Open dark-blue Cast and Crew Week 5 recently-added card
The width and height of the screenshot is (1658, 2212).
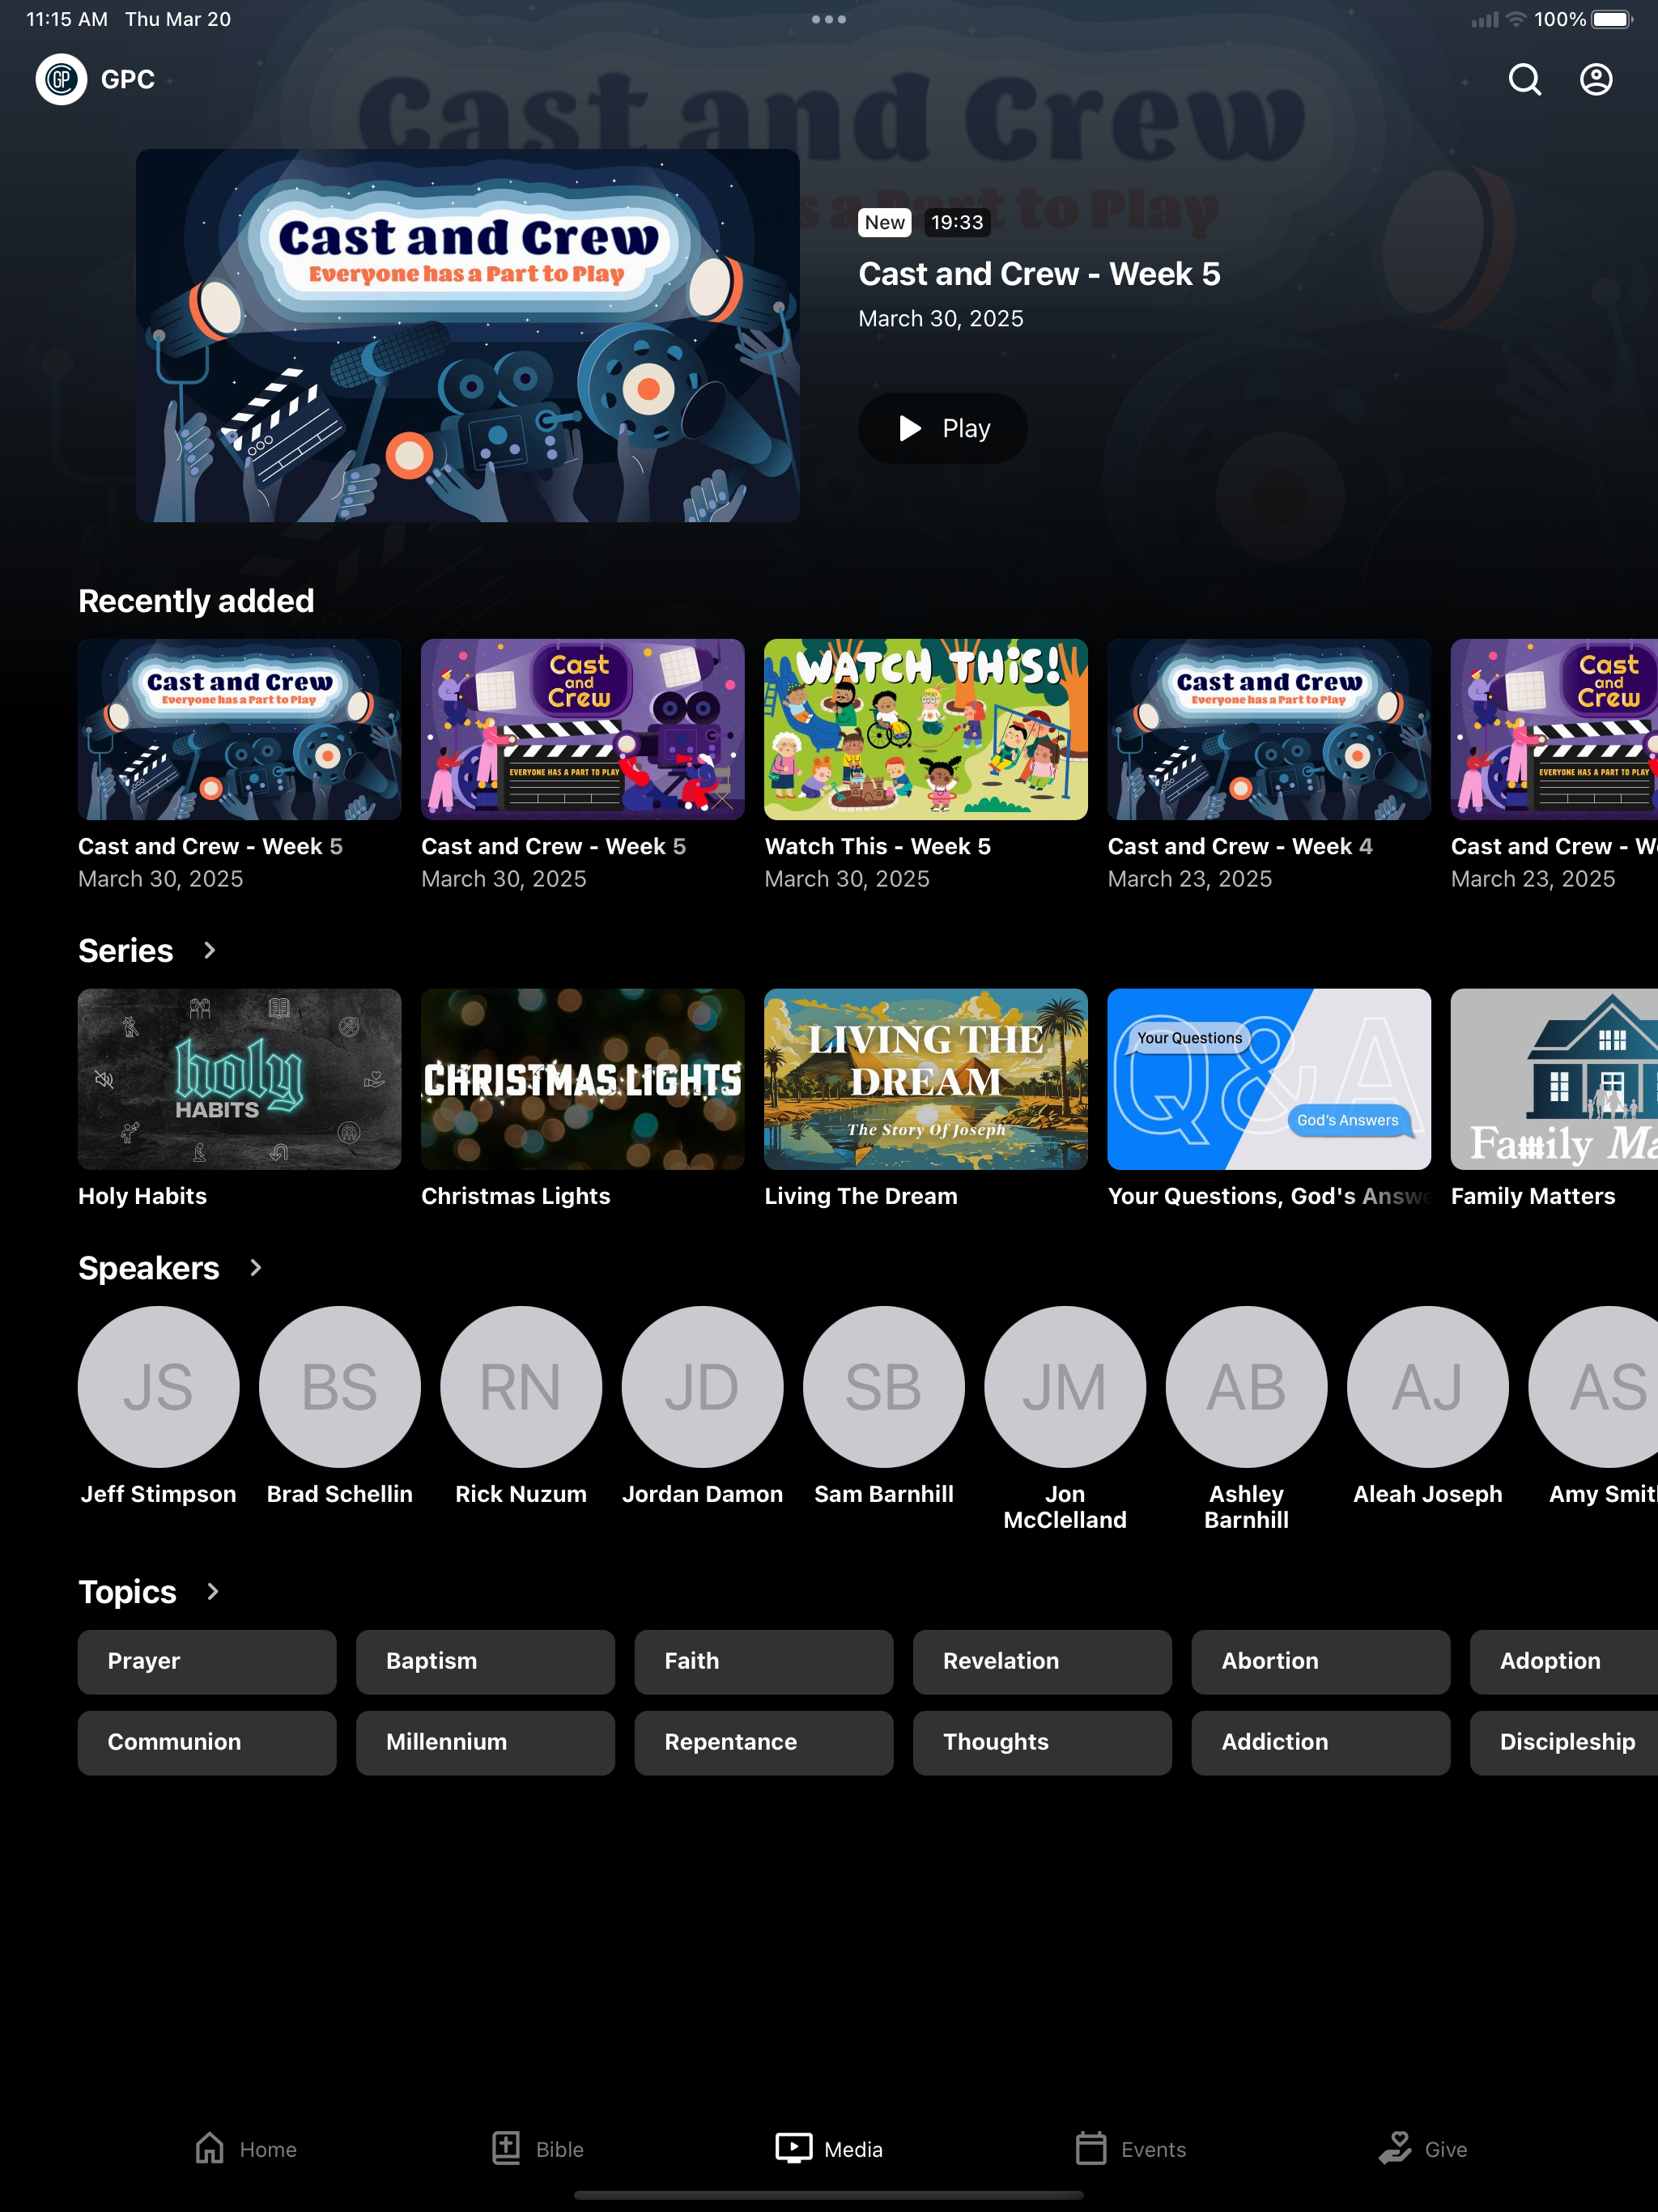click(x=240, y=729)
